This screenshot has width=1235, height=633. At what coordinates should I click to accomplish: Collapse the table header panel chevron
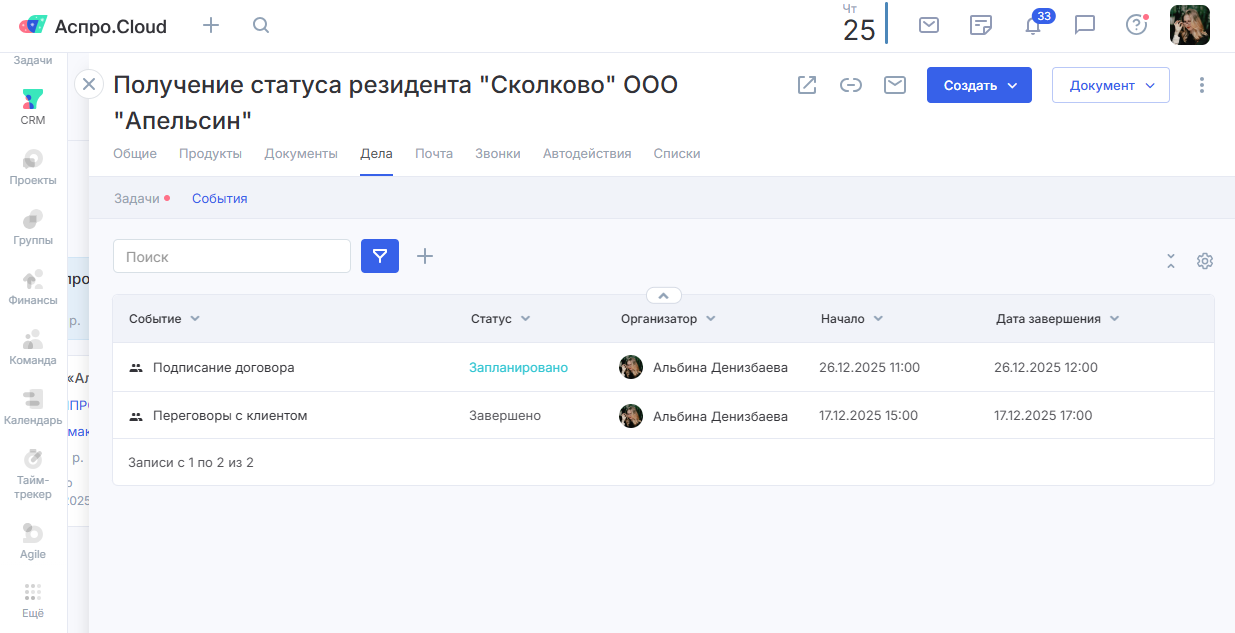pos(664,295)
